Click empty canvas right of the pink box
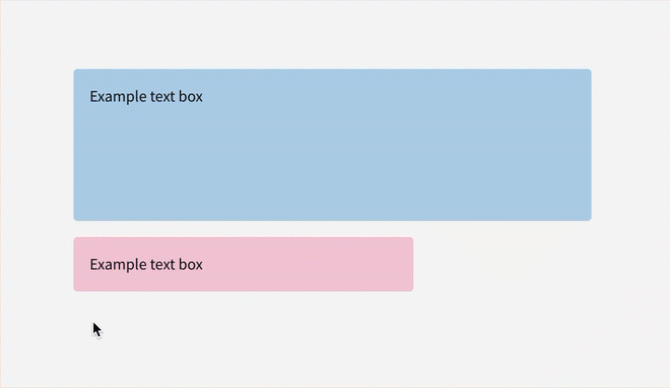670x388 pixels. point(538,264)
